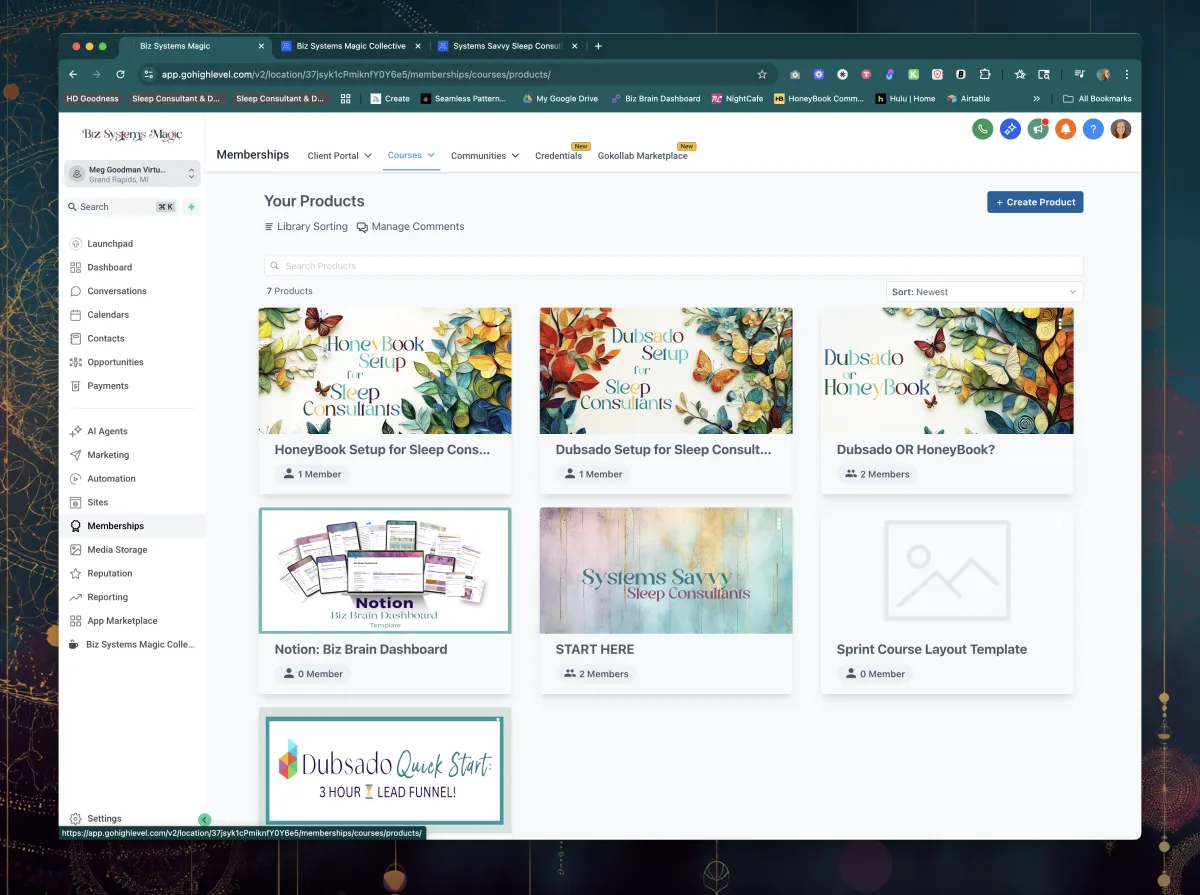Open the All Bookmarks folder
Viewport: 1200px width, 895px height.
(1097, 99)
